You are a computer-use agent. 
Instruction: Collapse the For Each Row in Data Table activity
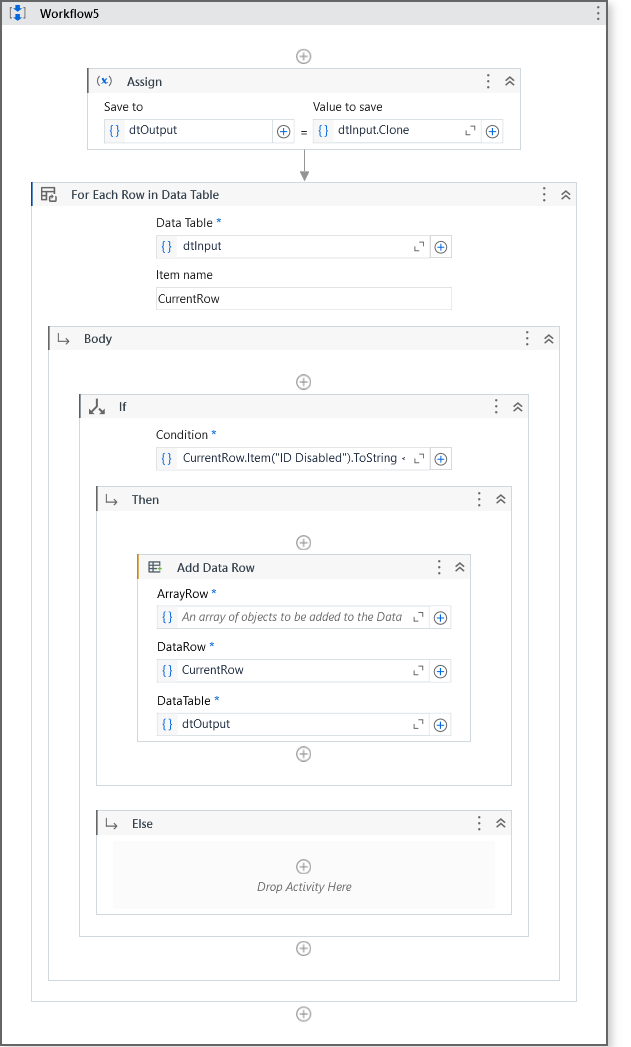(565, 194)
